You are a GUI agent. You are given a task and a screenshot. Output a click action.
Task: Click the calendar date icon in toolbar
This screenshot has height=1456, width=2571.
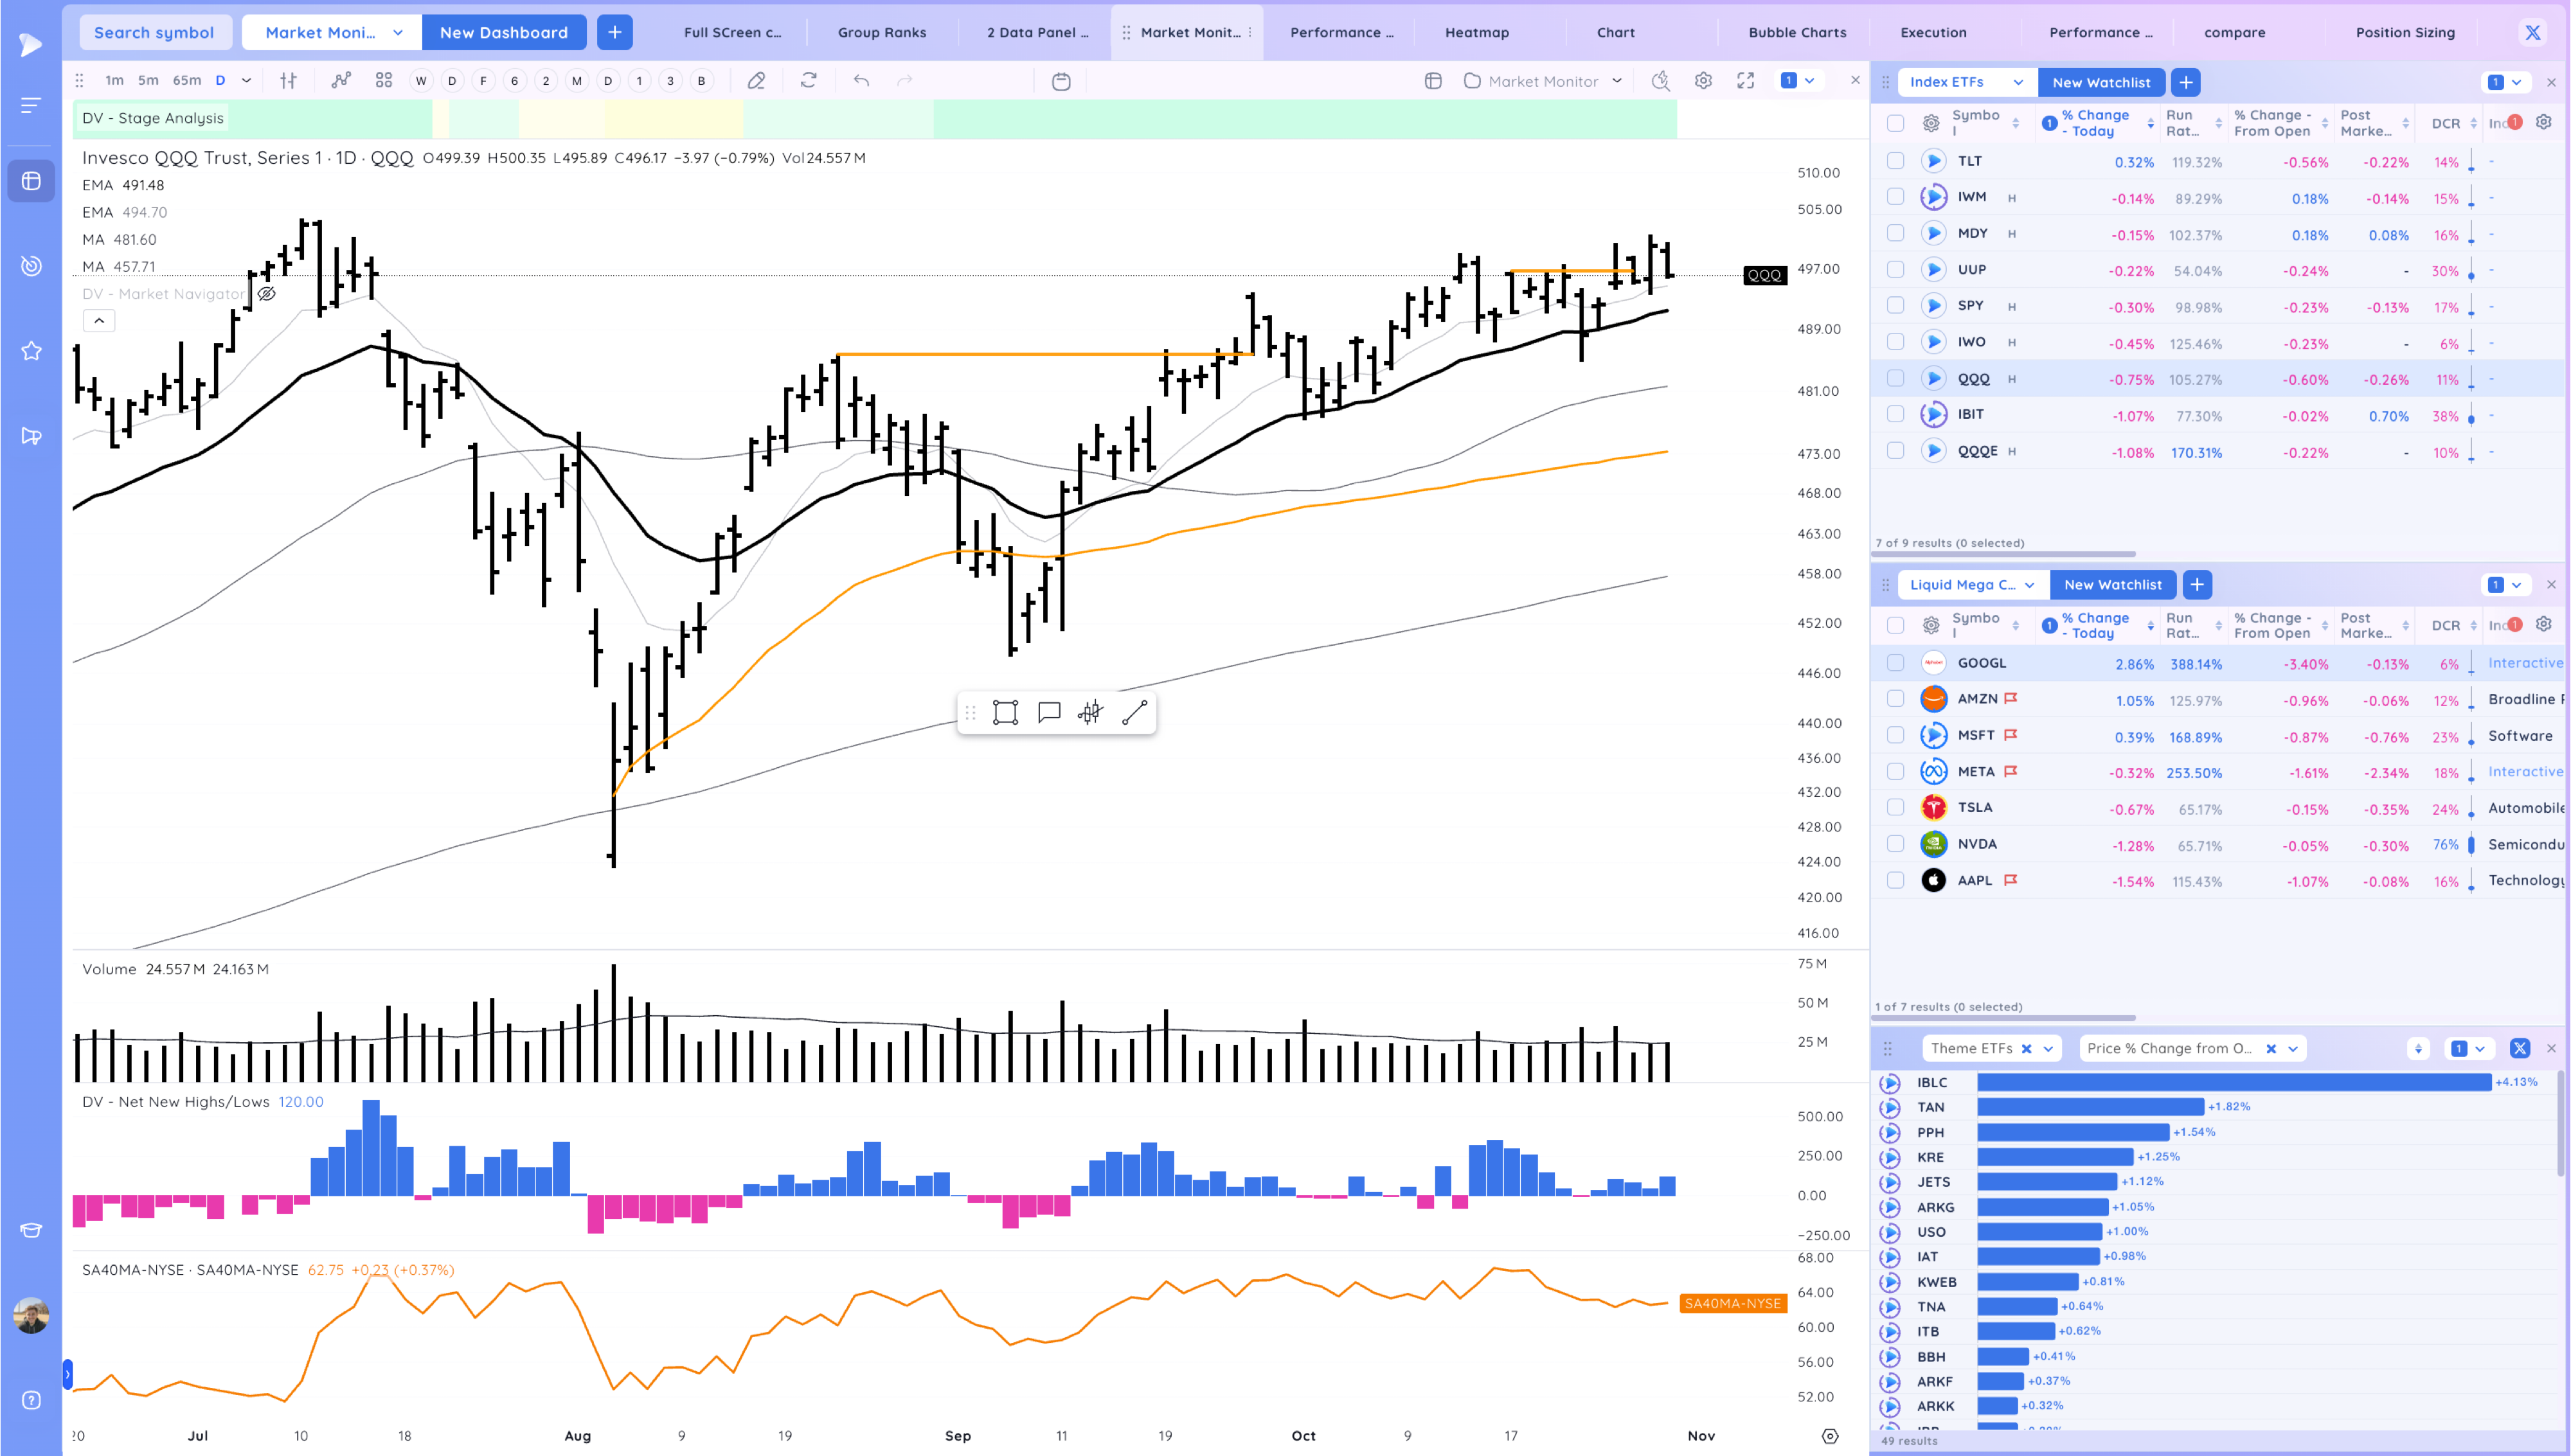tap(1061, 81)
